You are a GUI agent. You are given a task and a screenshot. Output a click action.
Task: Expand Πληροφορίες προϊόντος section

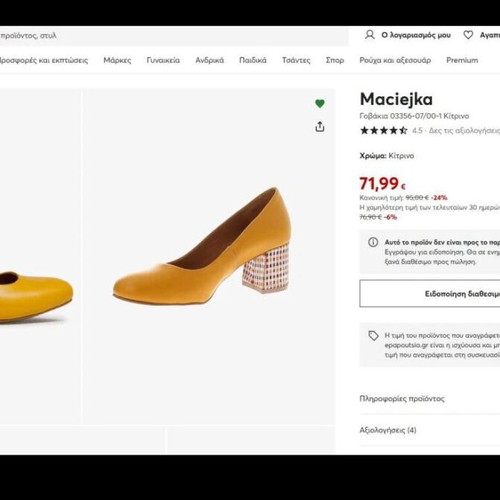click(x=430, y=399)
